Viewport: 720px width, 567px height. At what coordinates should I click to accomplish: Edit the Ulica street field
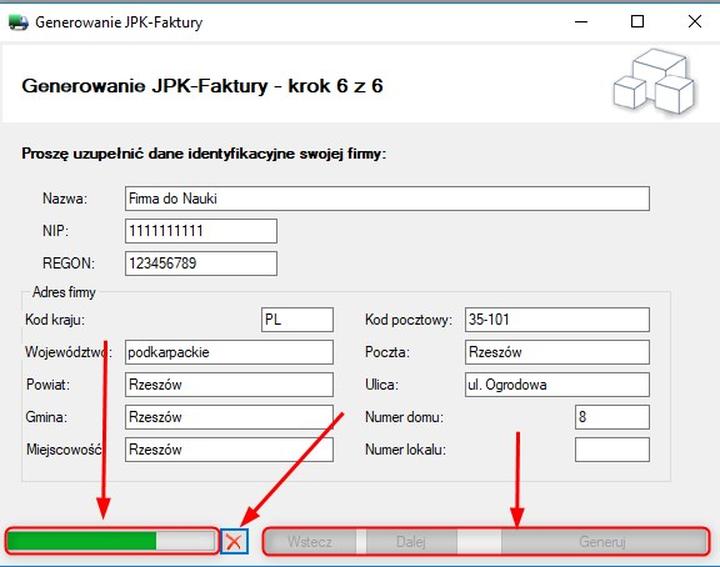coord(556,385)
